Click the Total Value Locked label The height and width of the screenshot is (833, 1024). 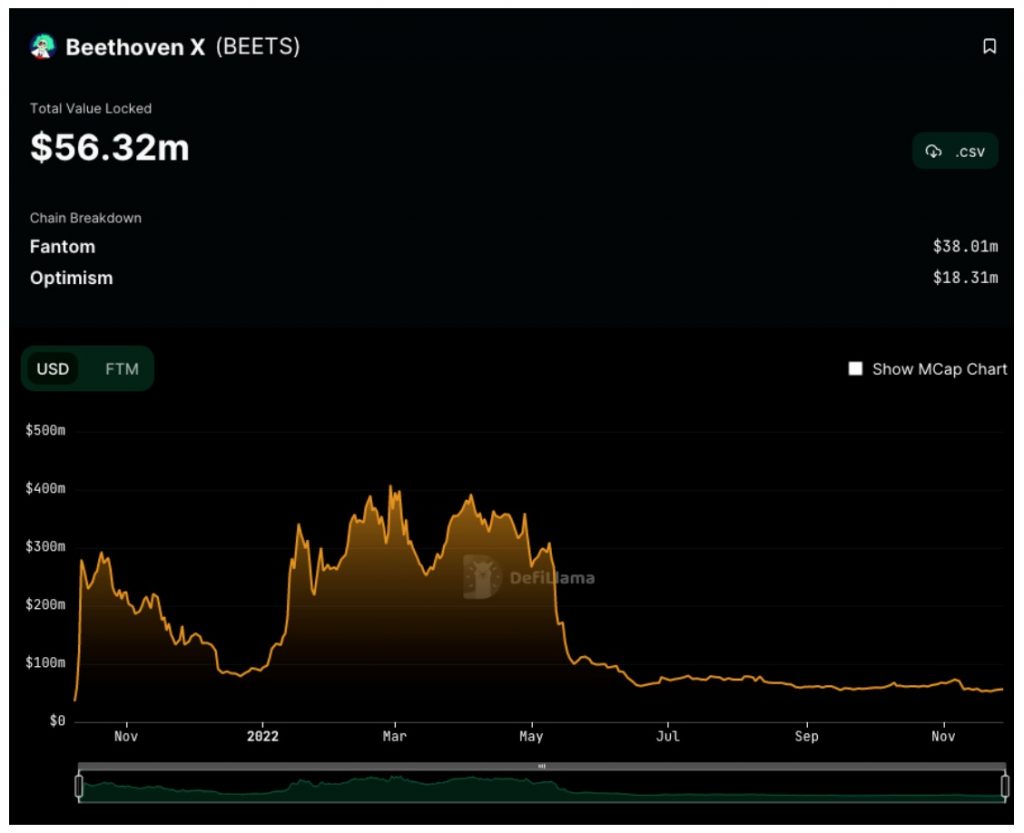pos(91,108)
